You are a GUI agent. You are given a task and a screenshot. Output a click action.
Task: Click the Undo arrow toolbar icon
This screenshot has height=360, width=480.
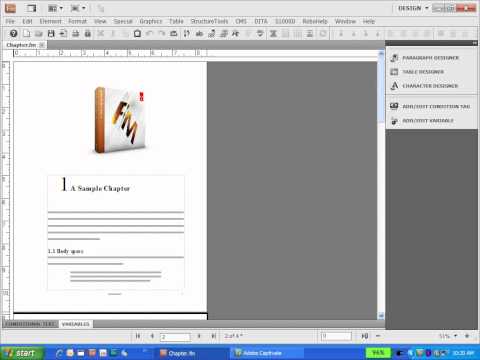[150, 33]
